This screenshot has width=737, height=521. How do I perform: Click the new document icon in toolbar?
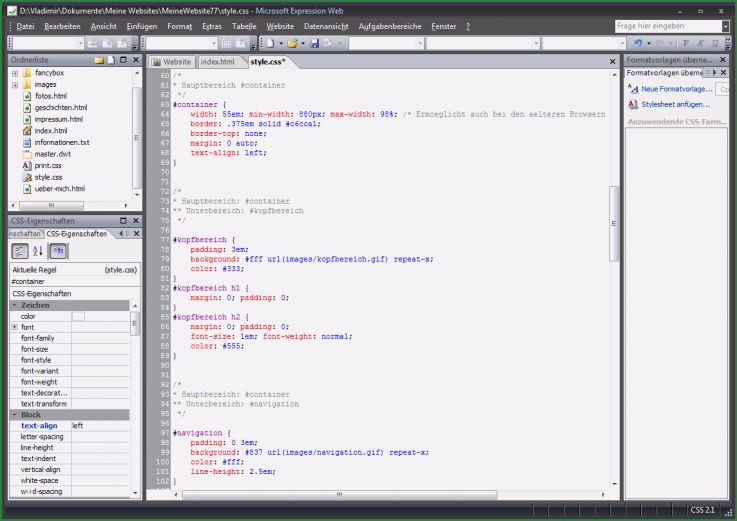pos(268,44)
